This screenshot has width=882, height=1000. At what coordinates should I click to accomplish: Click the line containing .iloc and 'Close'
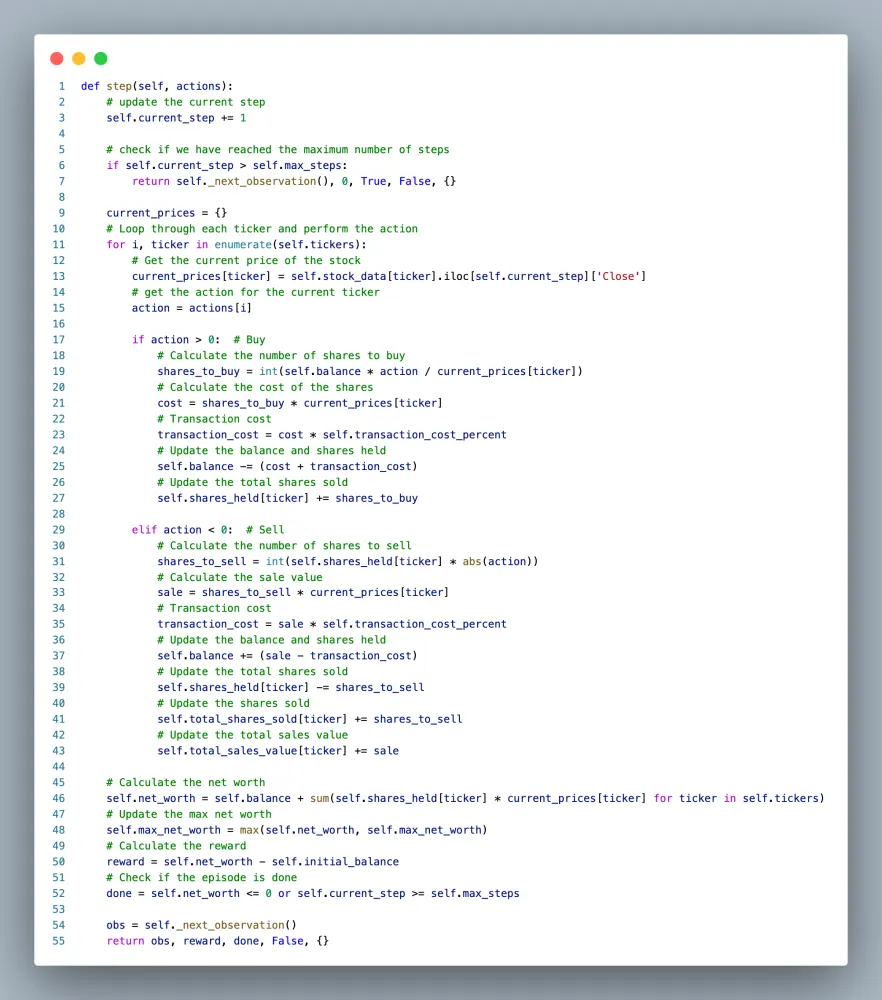[388, 276]
